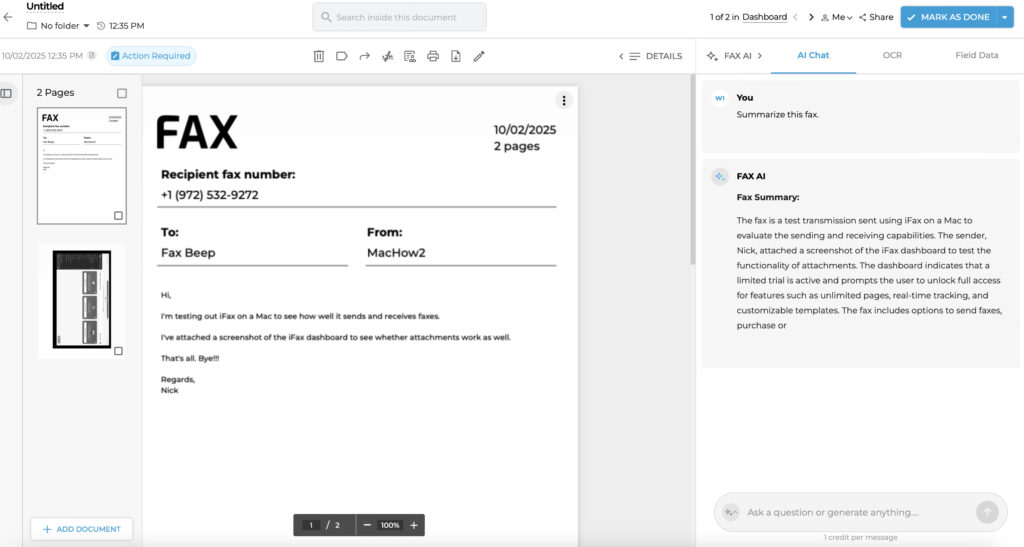Add a tag using label icon
The height and width of the screenshot is (547, 1024).
[342, 56]
